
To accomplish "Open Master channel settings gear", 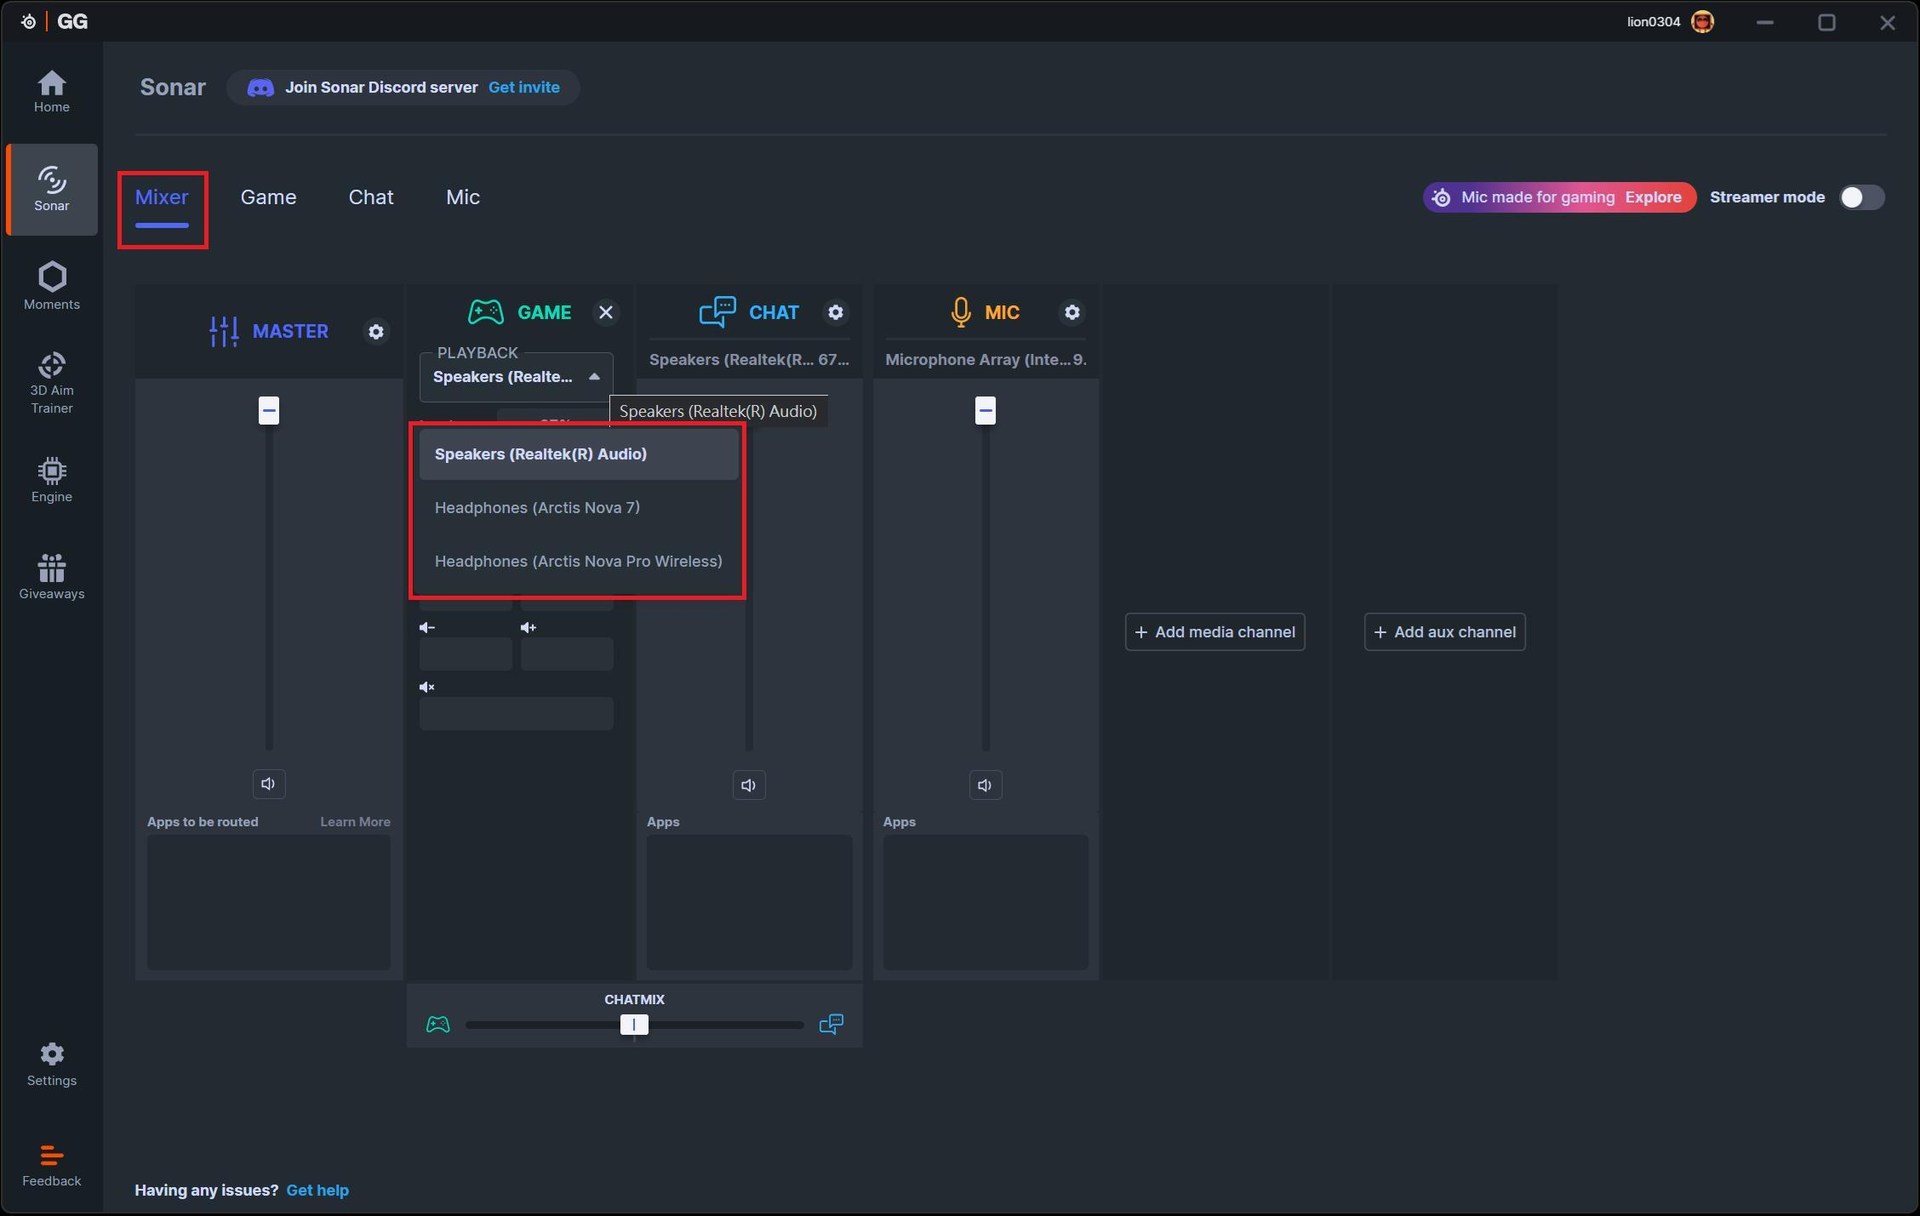I will pyautogui.click(x=376, y=332).
